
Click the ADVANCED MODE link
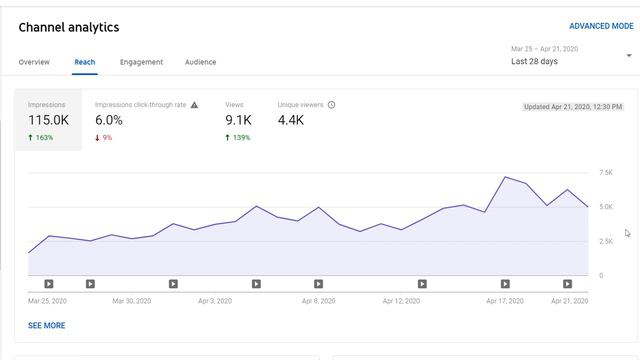601,26
